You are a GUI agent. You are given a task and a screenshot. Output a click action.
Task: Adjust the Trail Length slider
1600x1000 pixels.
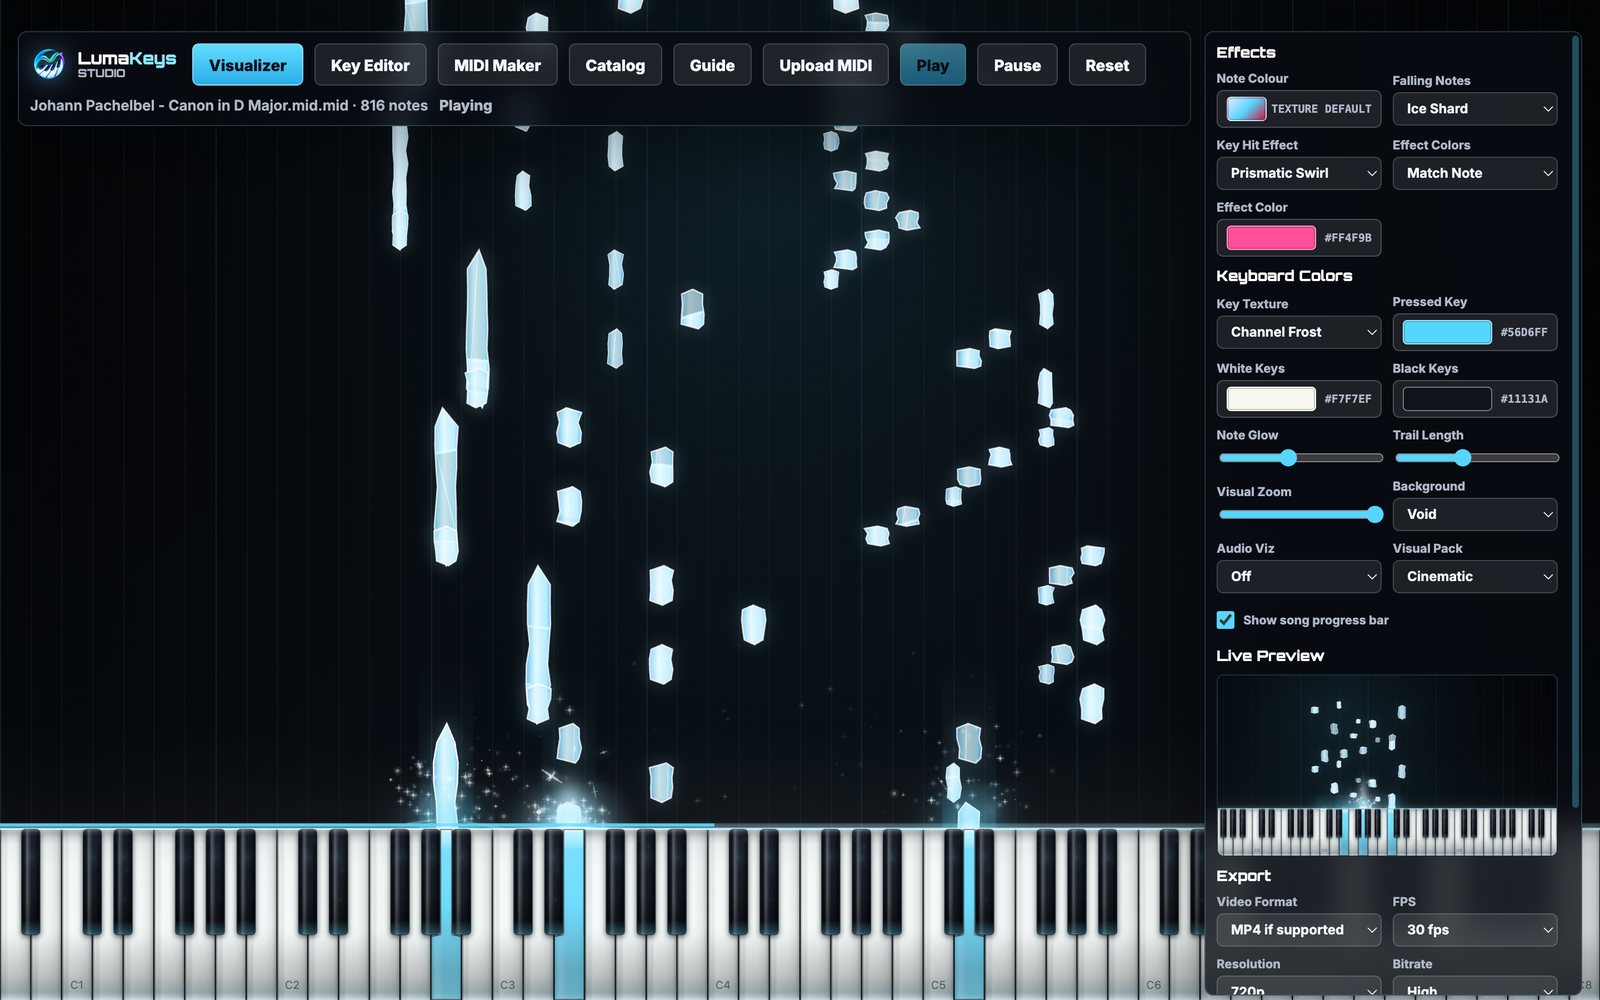point(1476,458)
